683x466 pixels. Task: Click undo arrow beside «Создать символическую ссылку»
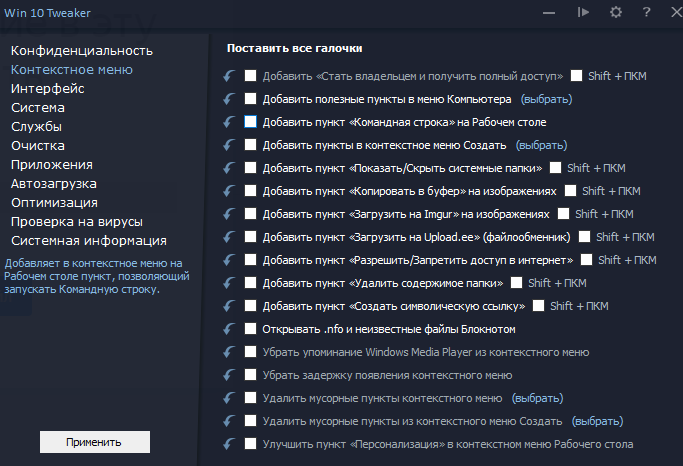pos(229,306)
